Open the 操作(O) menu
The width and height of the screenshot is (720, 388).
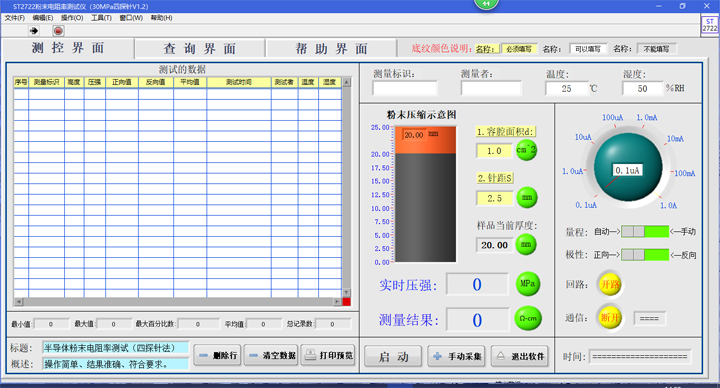click(x=72, y=17)
